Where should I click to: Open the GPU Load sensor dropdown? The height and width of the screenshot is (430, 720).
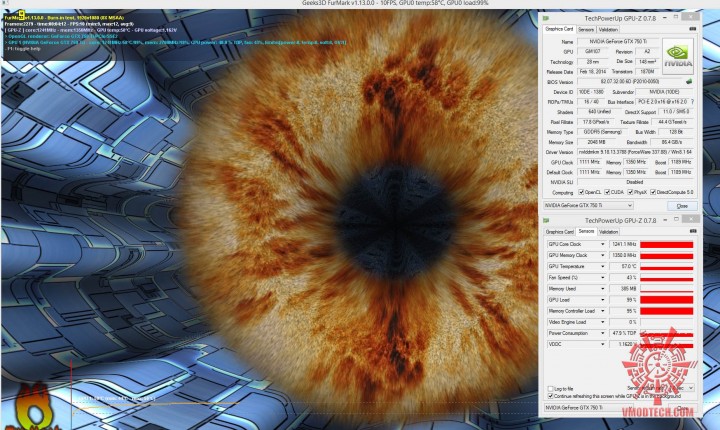[602, 300]
